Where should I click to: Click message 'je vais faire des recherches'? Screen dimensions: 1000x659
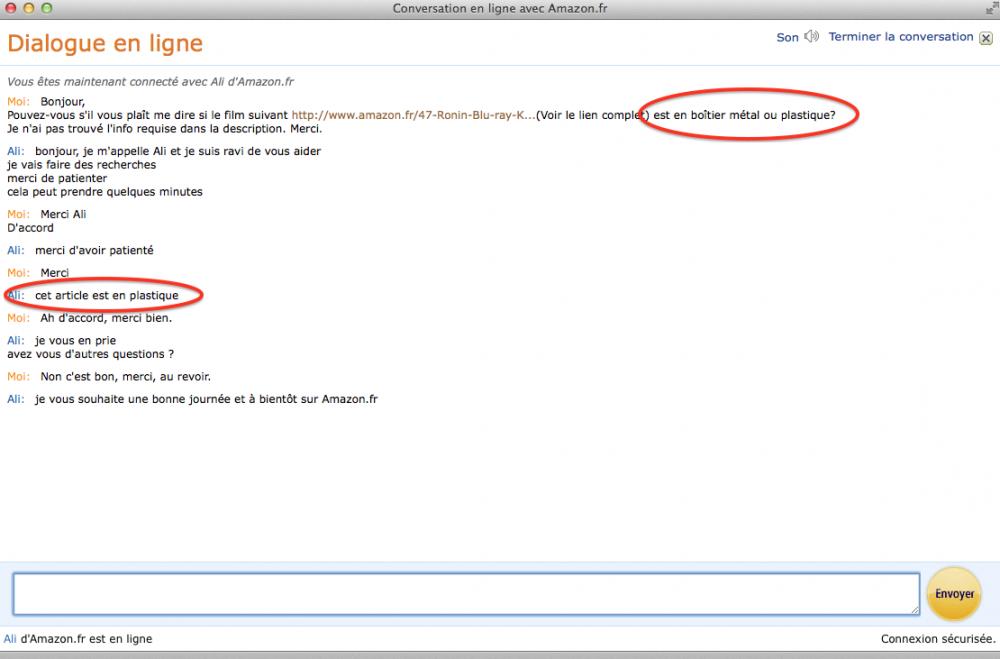[82, 165]
